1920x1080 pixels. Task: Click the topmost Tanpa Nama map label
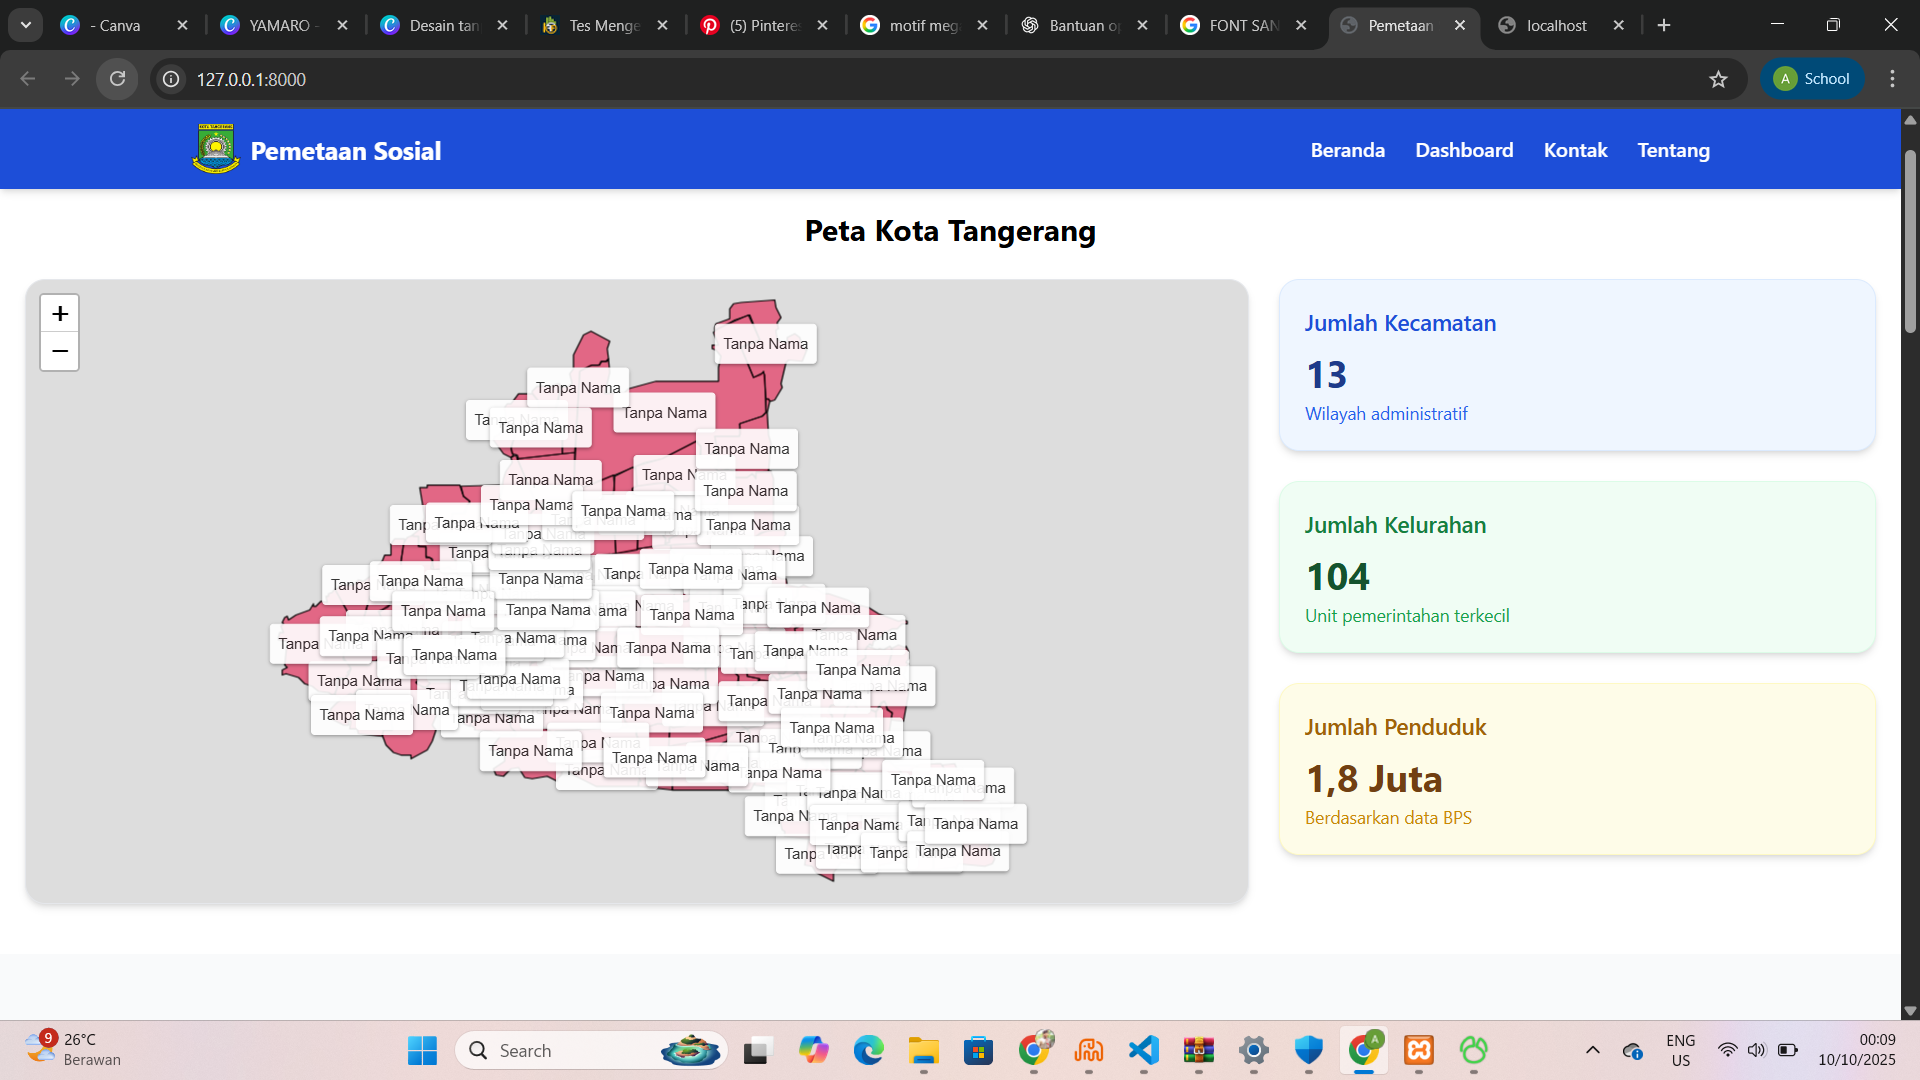click(x=765, y=344)
